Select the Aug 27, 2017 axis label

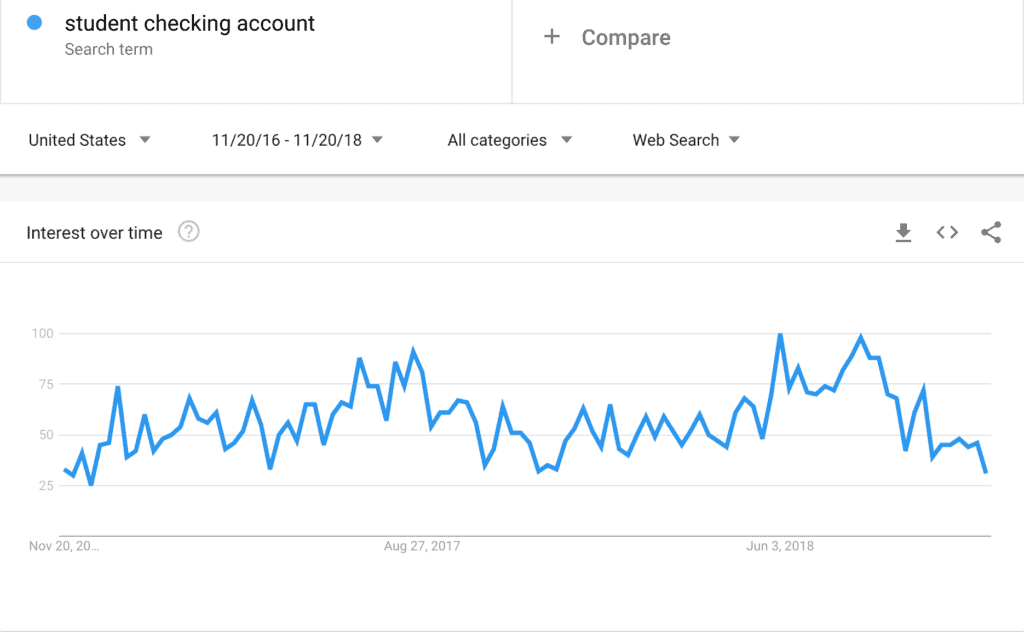pyautogui.click(x=422, y=546)
